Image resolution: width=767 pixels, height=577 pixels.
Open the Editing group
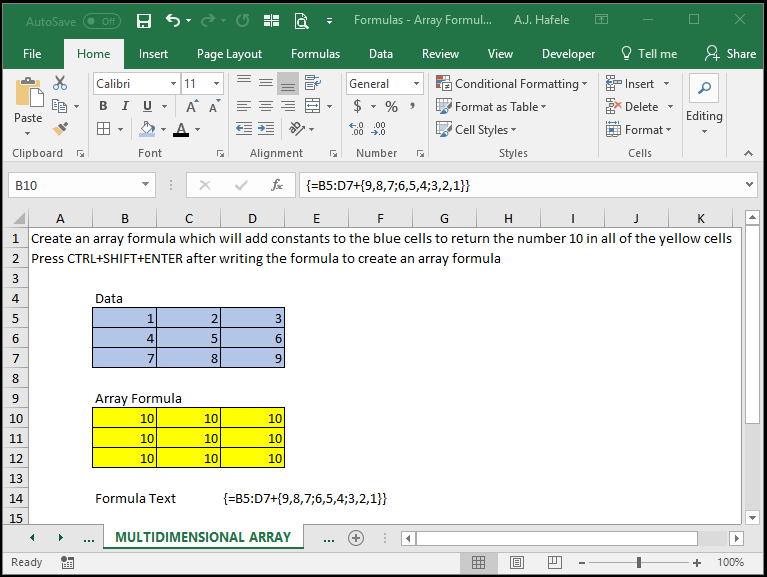[704, 105]
